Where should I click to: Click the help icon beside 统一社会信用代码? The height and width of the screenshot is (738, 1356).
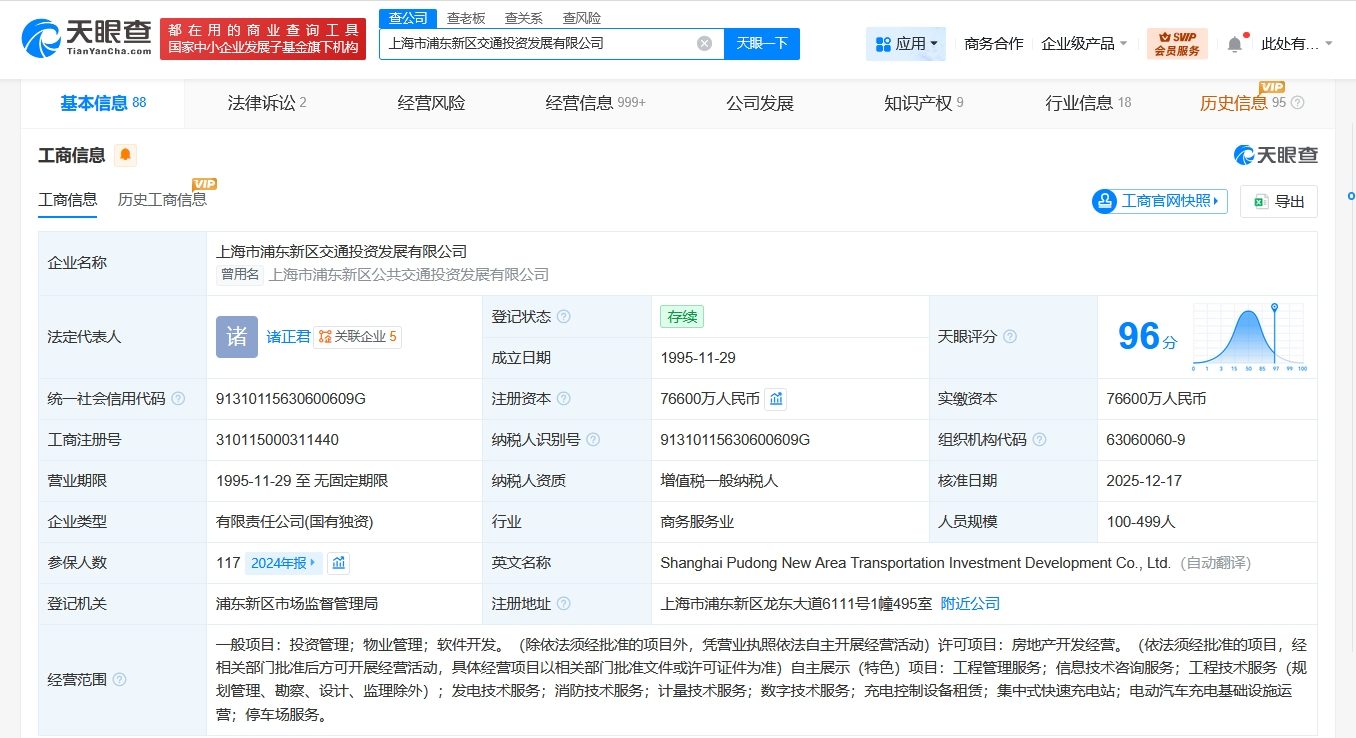178,398
